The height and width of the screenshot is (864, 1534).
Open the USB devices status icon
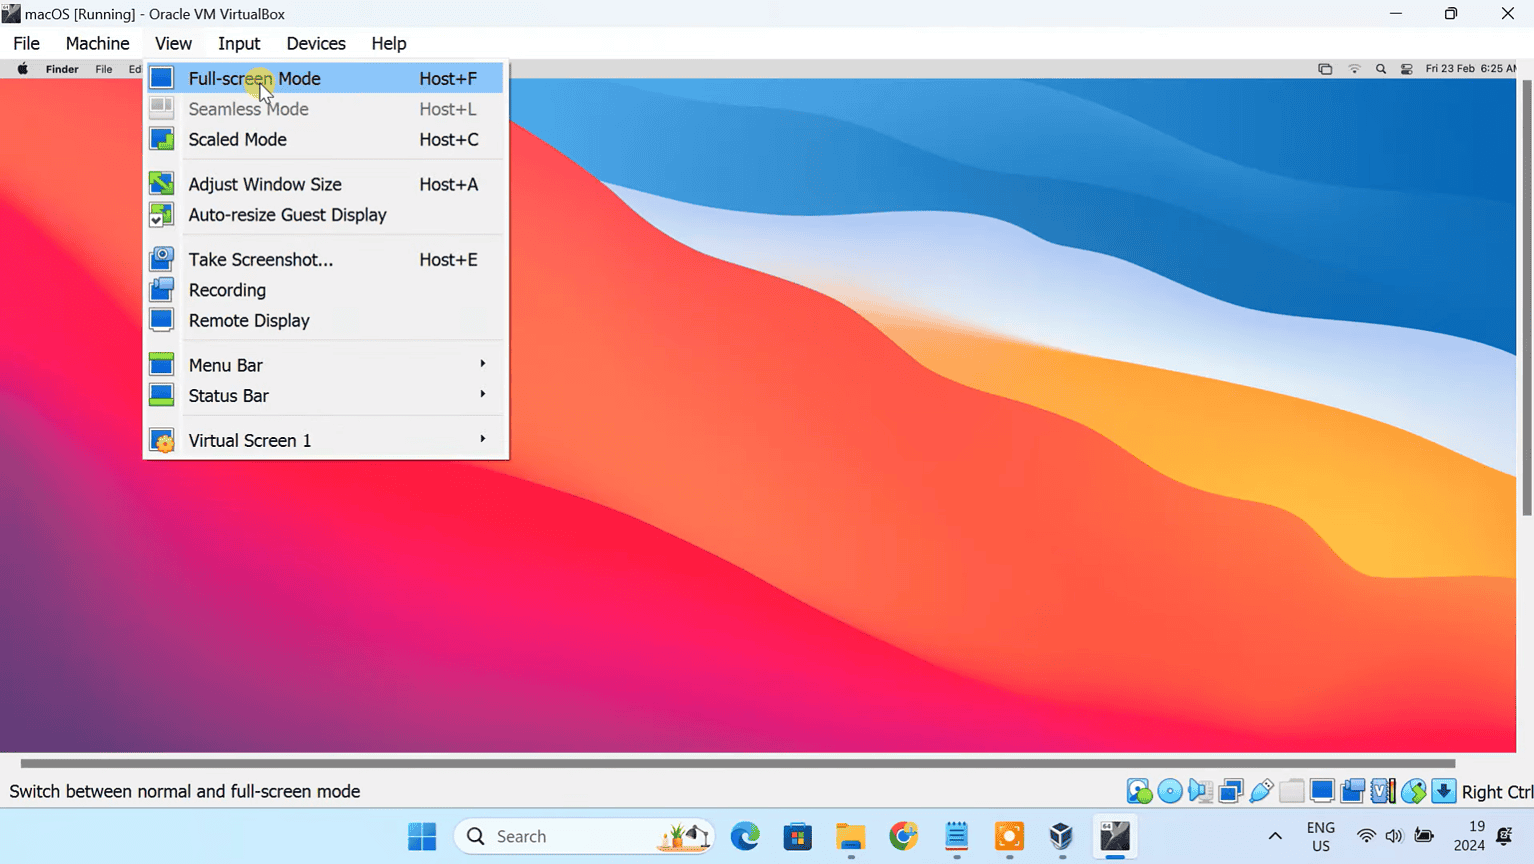click(x=1261, y=790)
